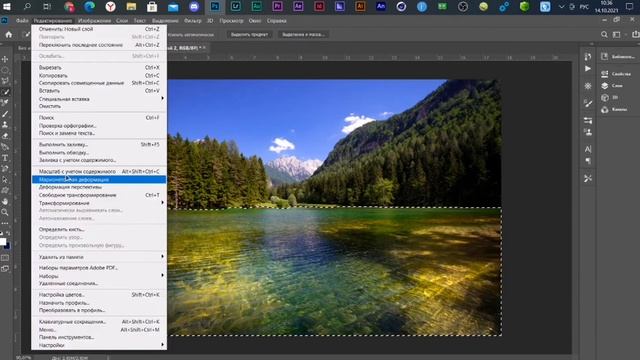
Task: Open Premiere Pro from the taskbar
Action: click(x=277, y=7)
